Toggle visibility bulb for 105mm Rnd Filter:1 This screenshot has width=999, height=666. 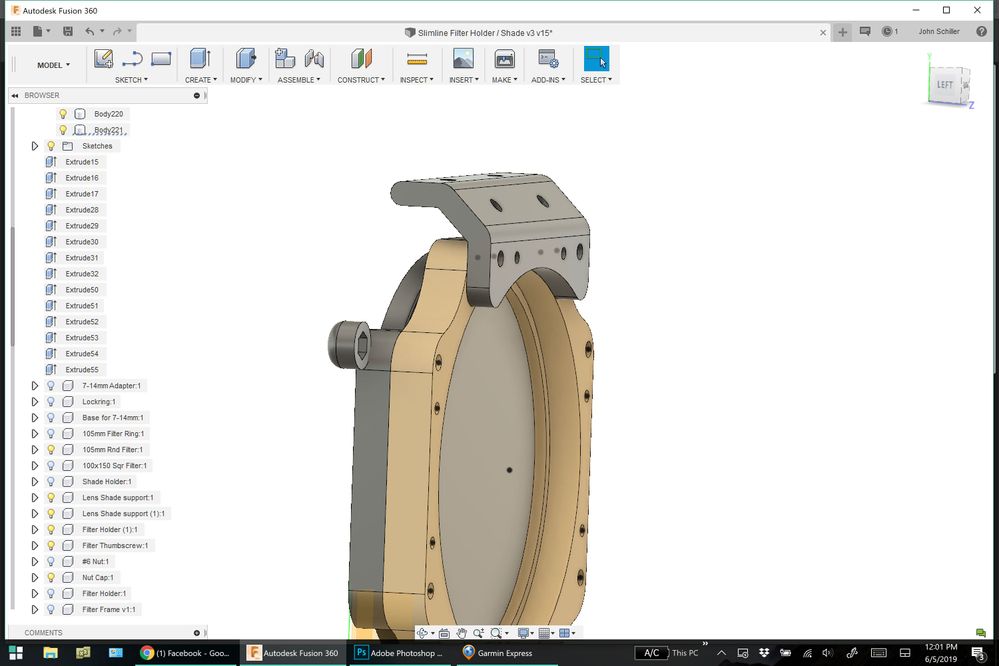(51, 450)
